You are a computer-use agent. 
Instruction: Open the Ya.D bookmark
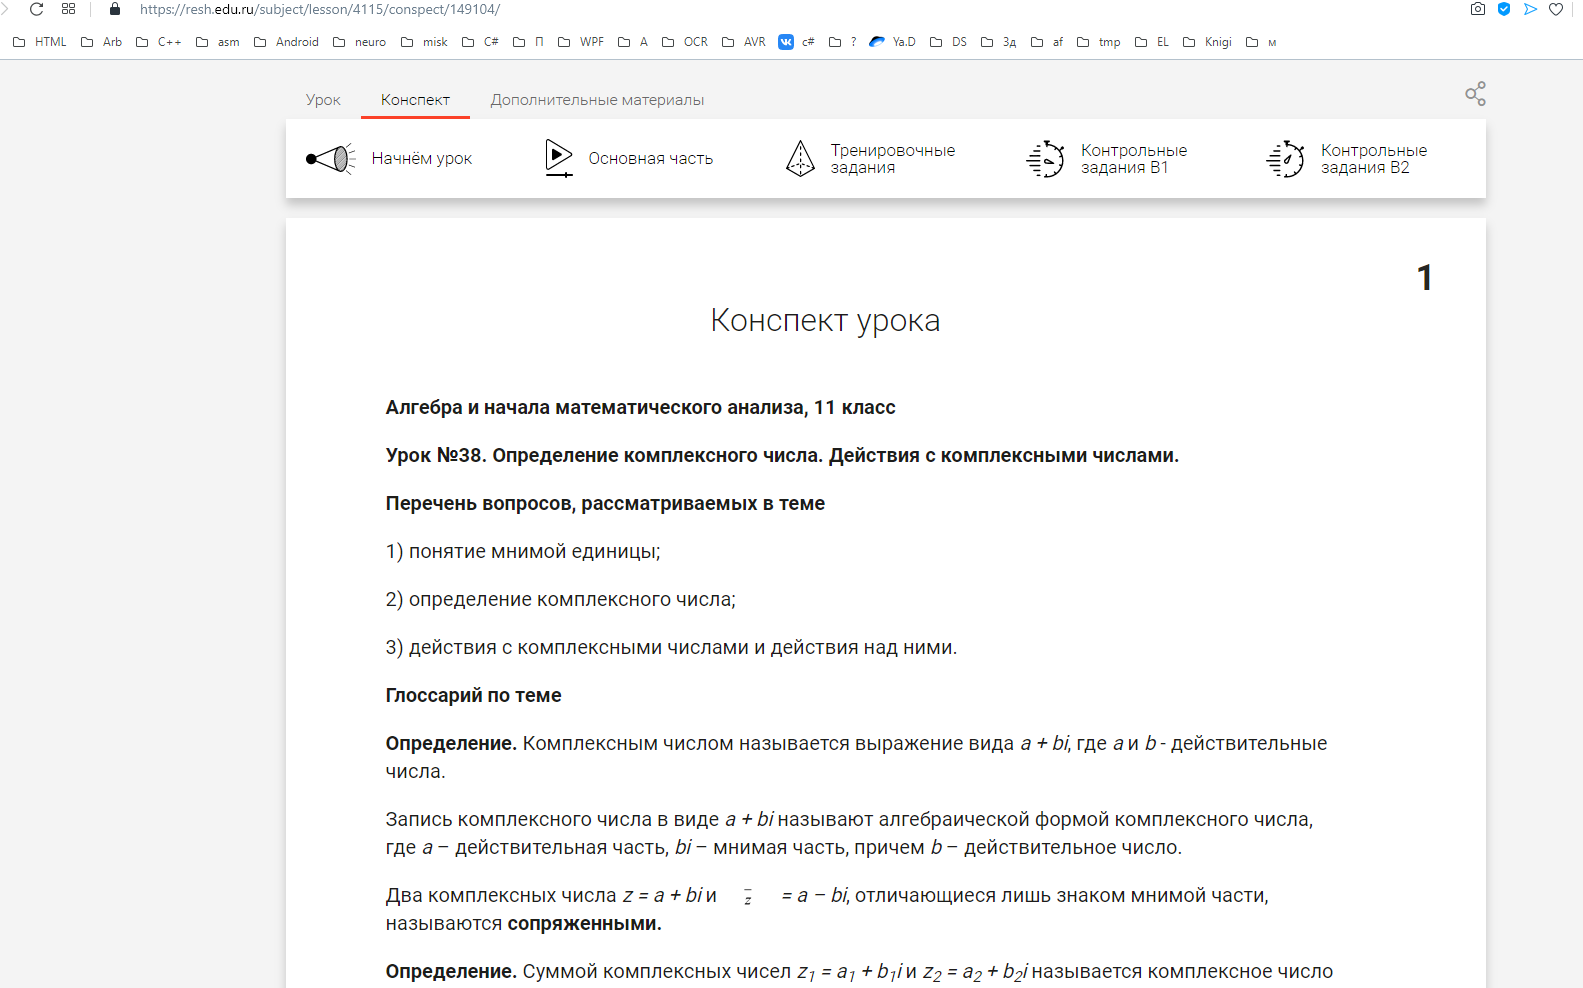pyautogui.click(x=893, y=42)
